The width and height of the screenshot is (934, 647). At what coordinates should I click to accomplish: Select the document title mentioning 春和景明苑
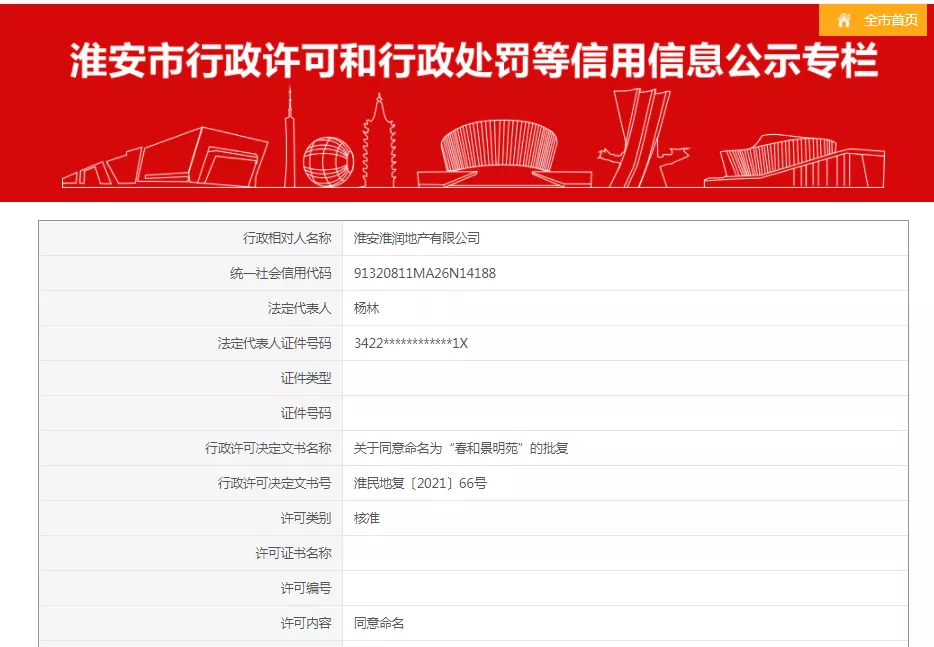[461, 449]
